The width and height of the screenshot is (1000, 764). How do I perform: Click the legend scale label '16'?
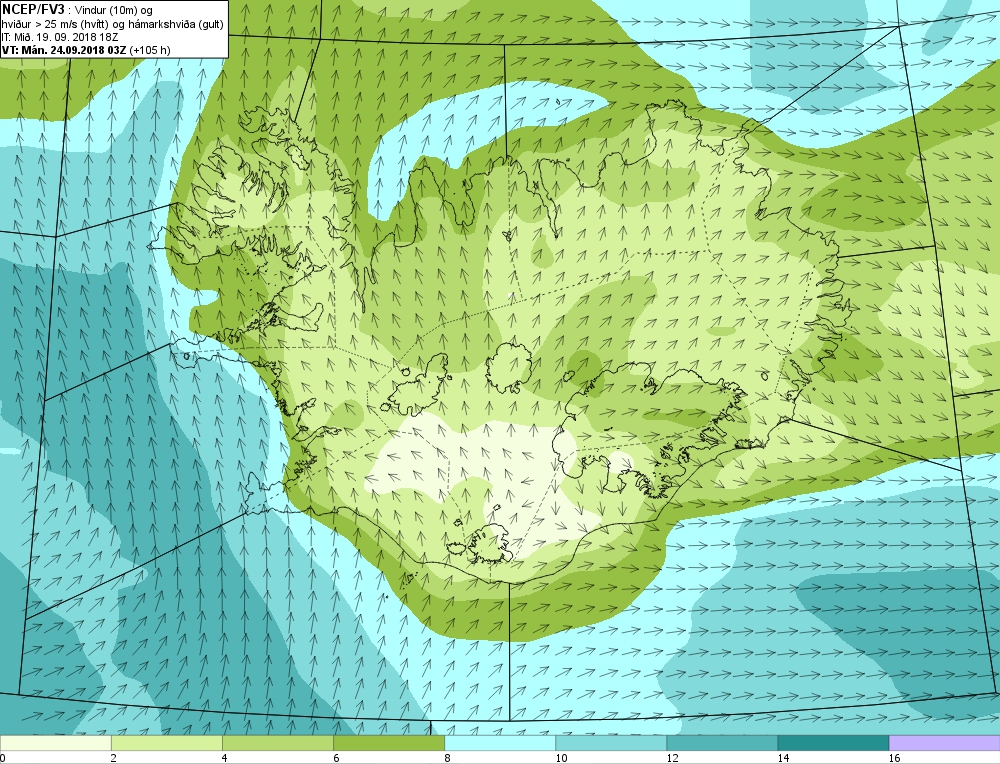[x=894, y=758]
